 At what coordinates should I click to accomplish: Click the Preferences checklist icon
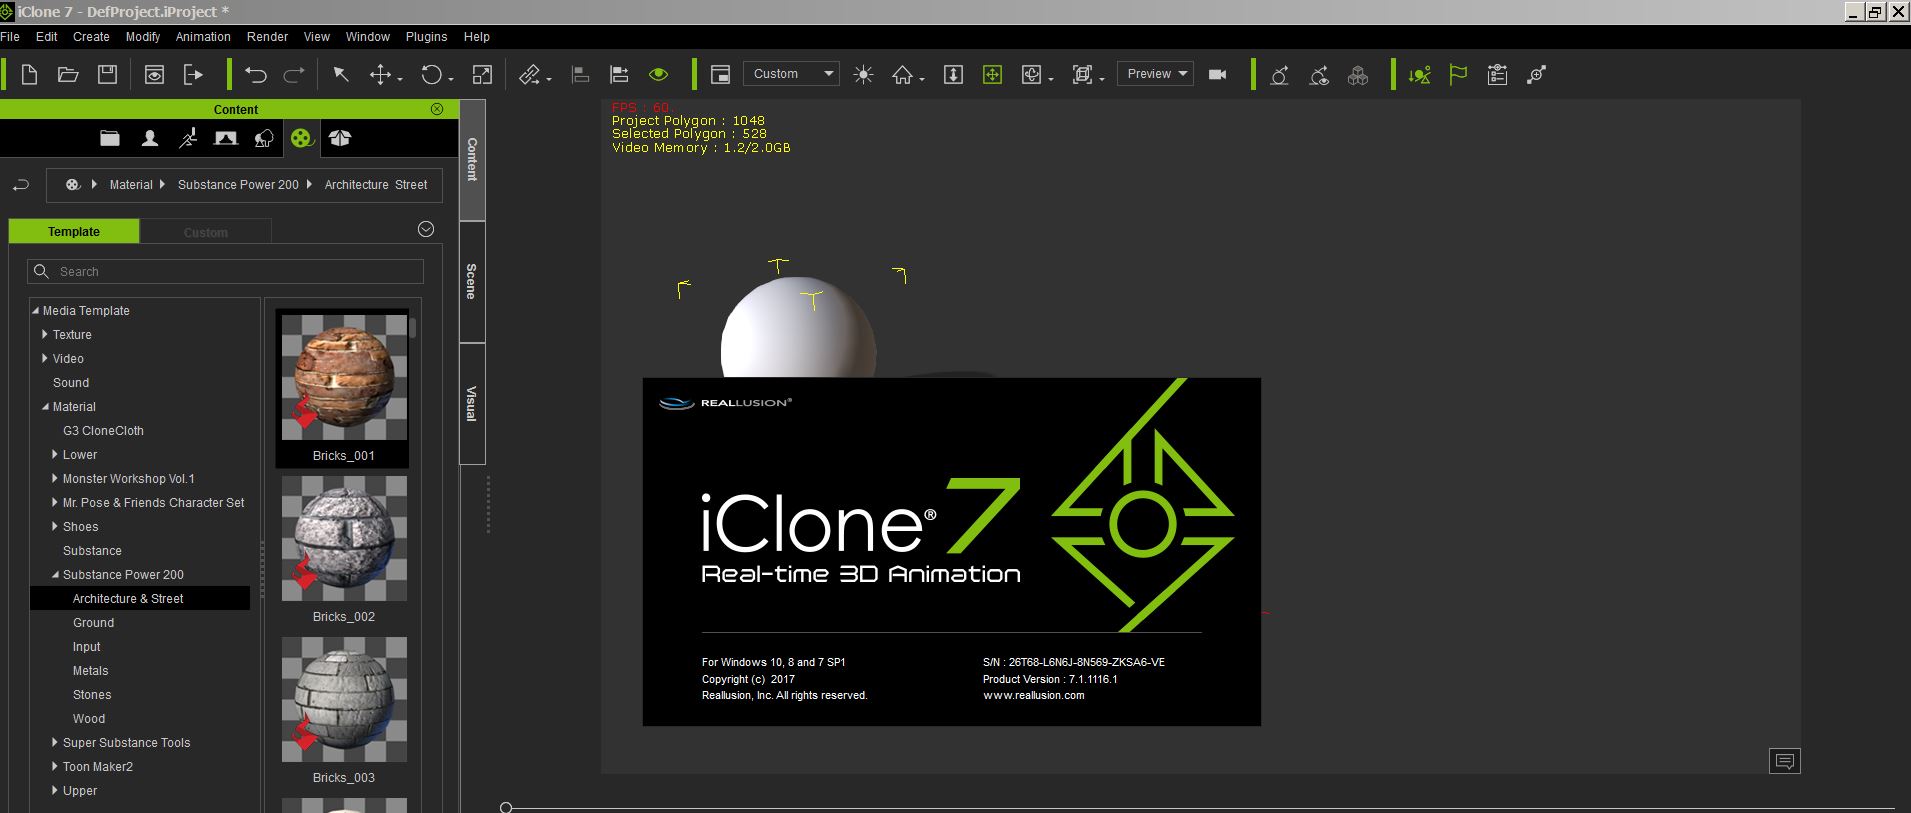[1497, 74]
